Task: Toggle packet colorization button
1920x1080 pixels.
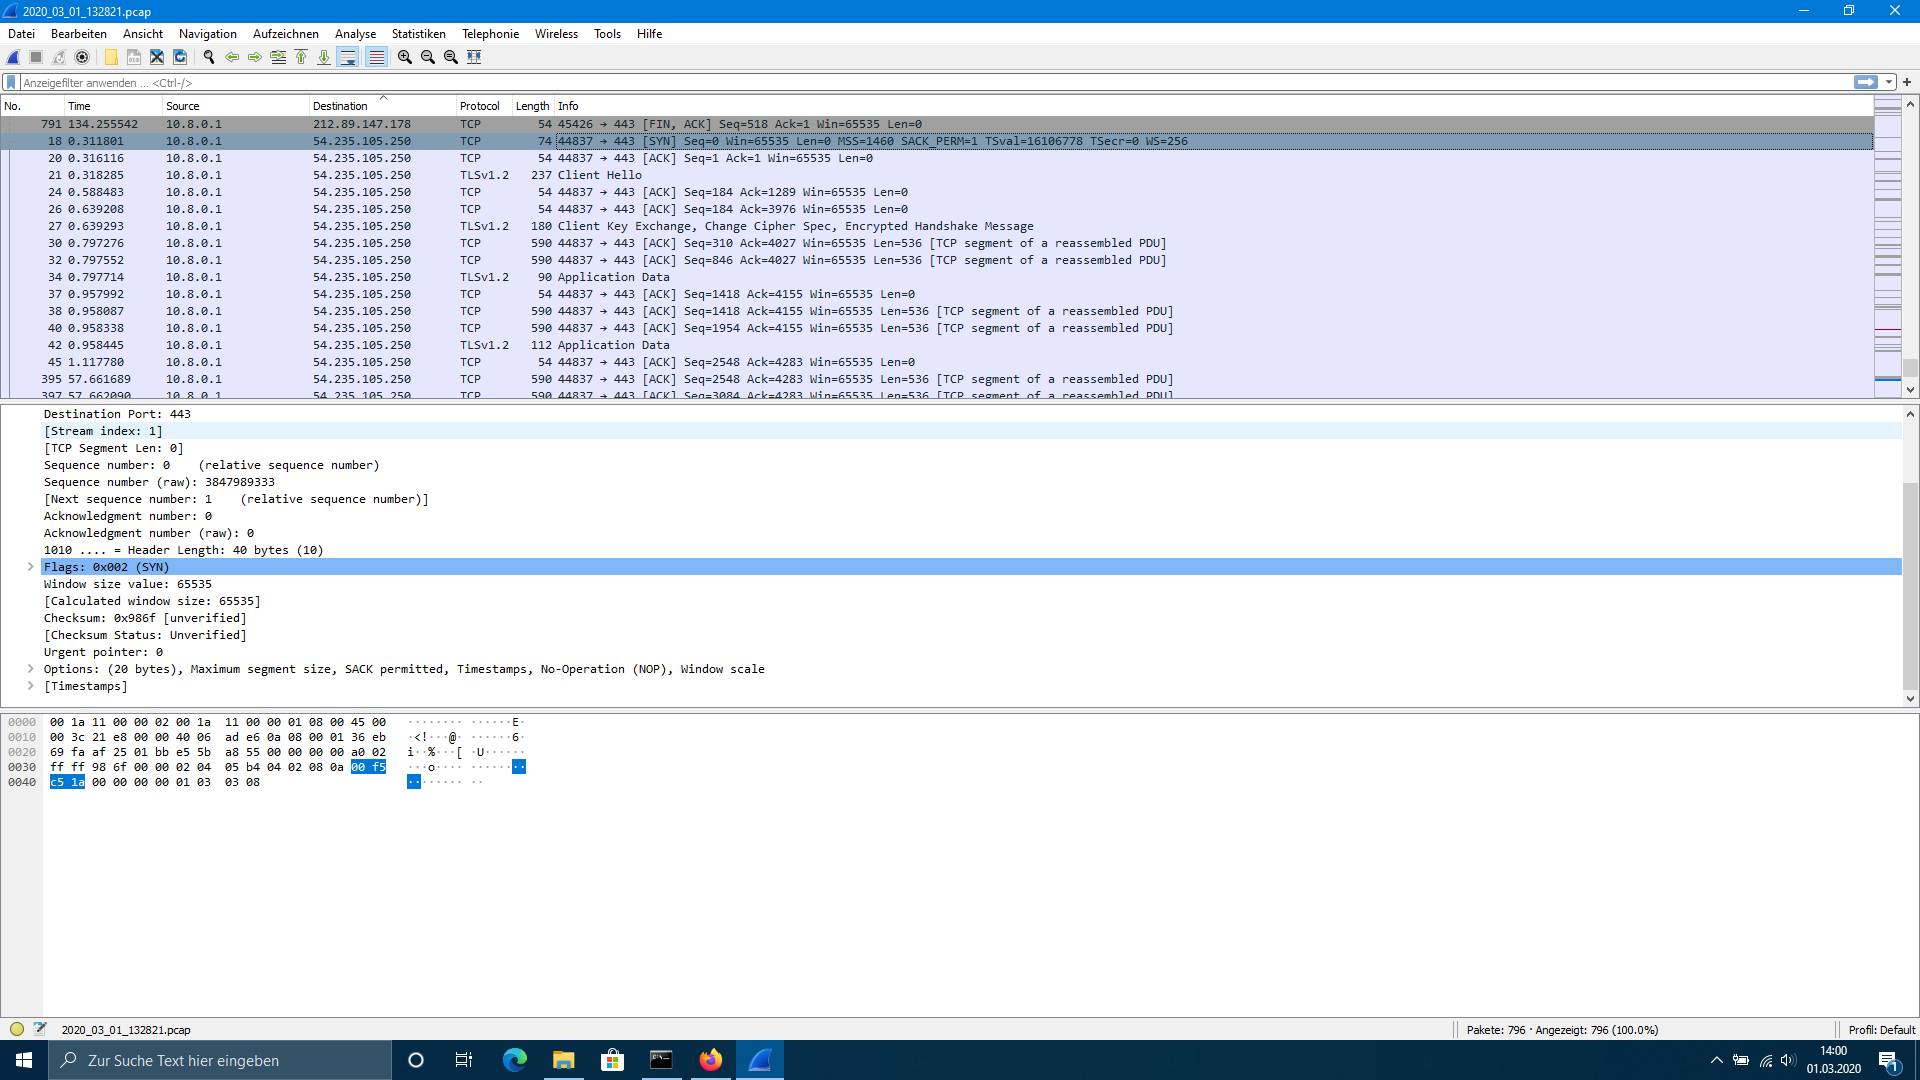Action: (376, 57)
